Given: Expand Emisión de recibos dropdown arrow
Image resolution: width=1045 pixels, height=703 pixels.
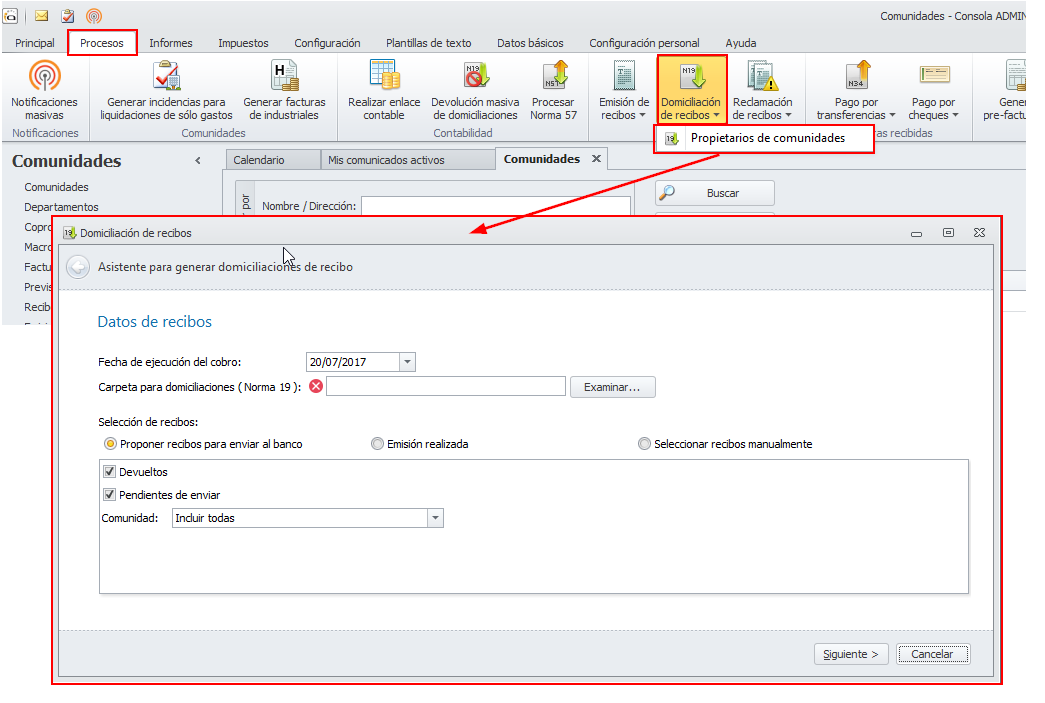Looking at the screenshot, I should click(642, 115).
